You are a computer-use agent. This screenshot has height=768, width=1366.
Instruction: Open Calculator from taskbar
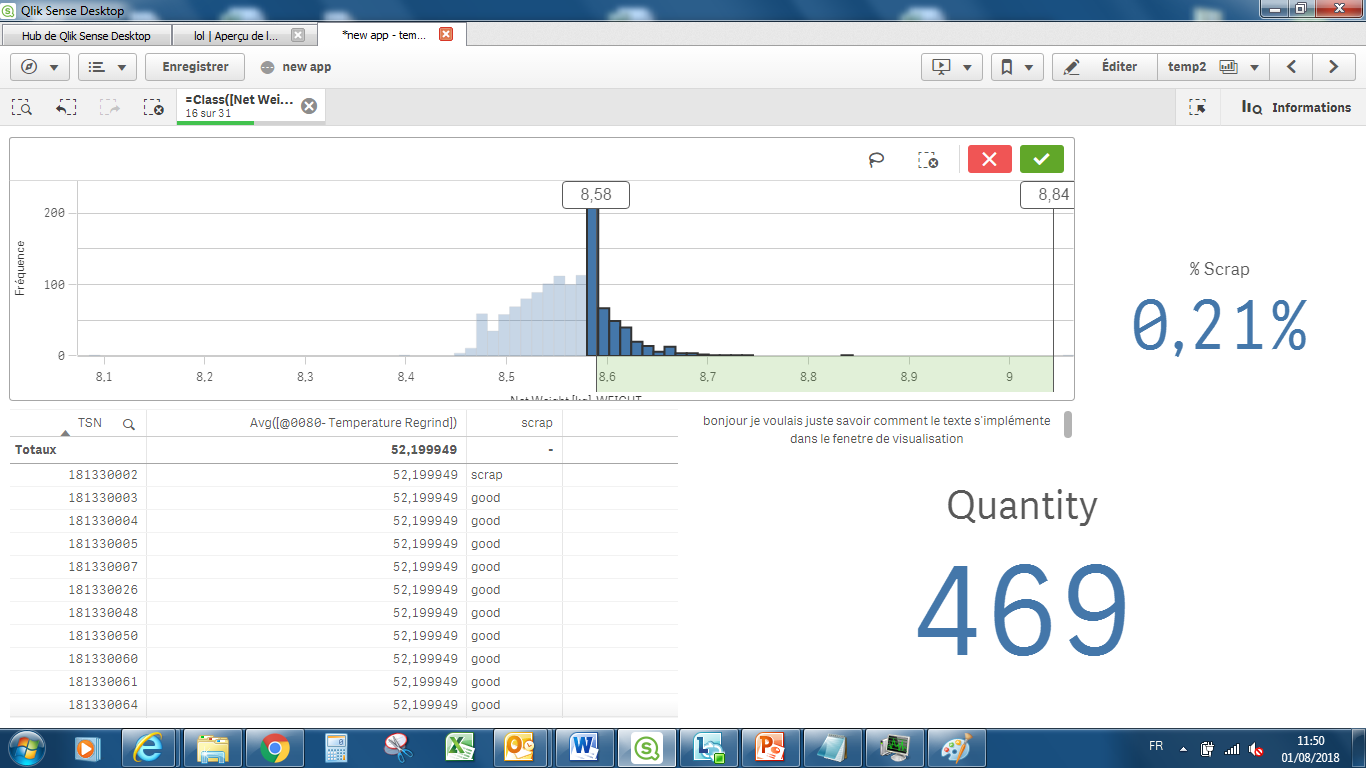[x=336, y=747]
